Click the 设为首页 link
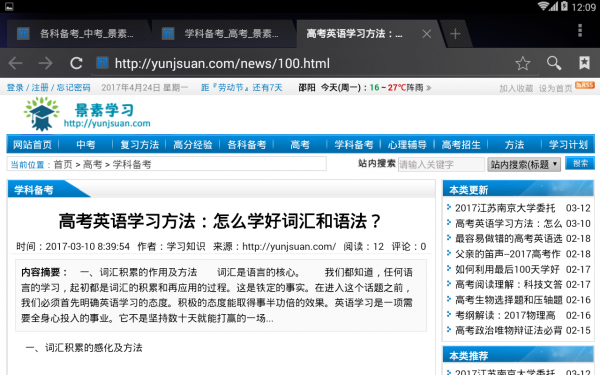The image size is (600, 375). tap(556, 88)
